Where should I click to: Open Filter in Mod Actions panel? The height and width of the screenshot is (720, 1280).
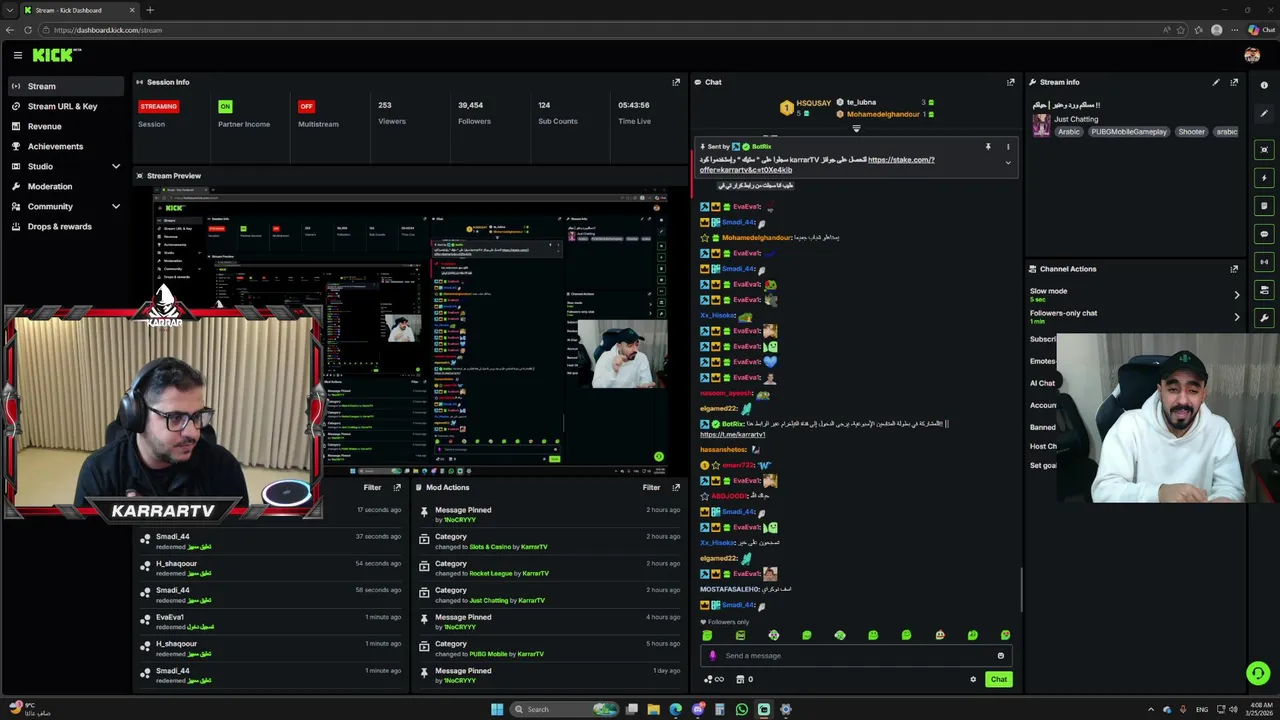(x=651, y=487)
